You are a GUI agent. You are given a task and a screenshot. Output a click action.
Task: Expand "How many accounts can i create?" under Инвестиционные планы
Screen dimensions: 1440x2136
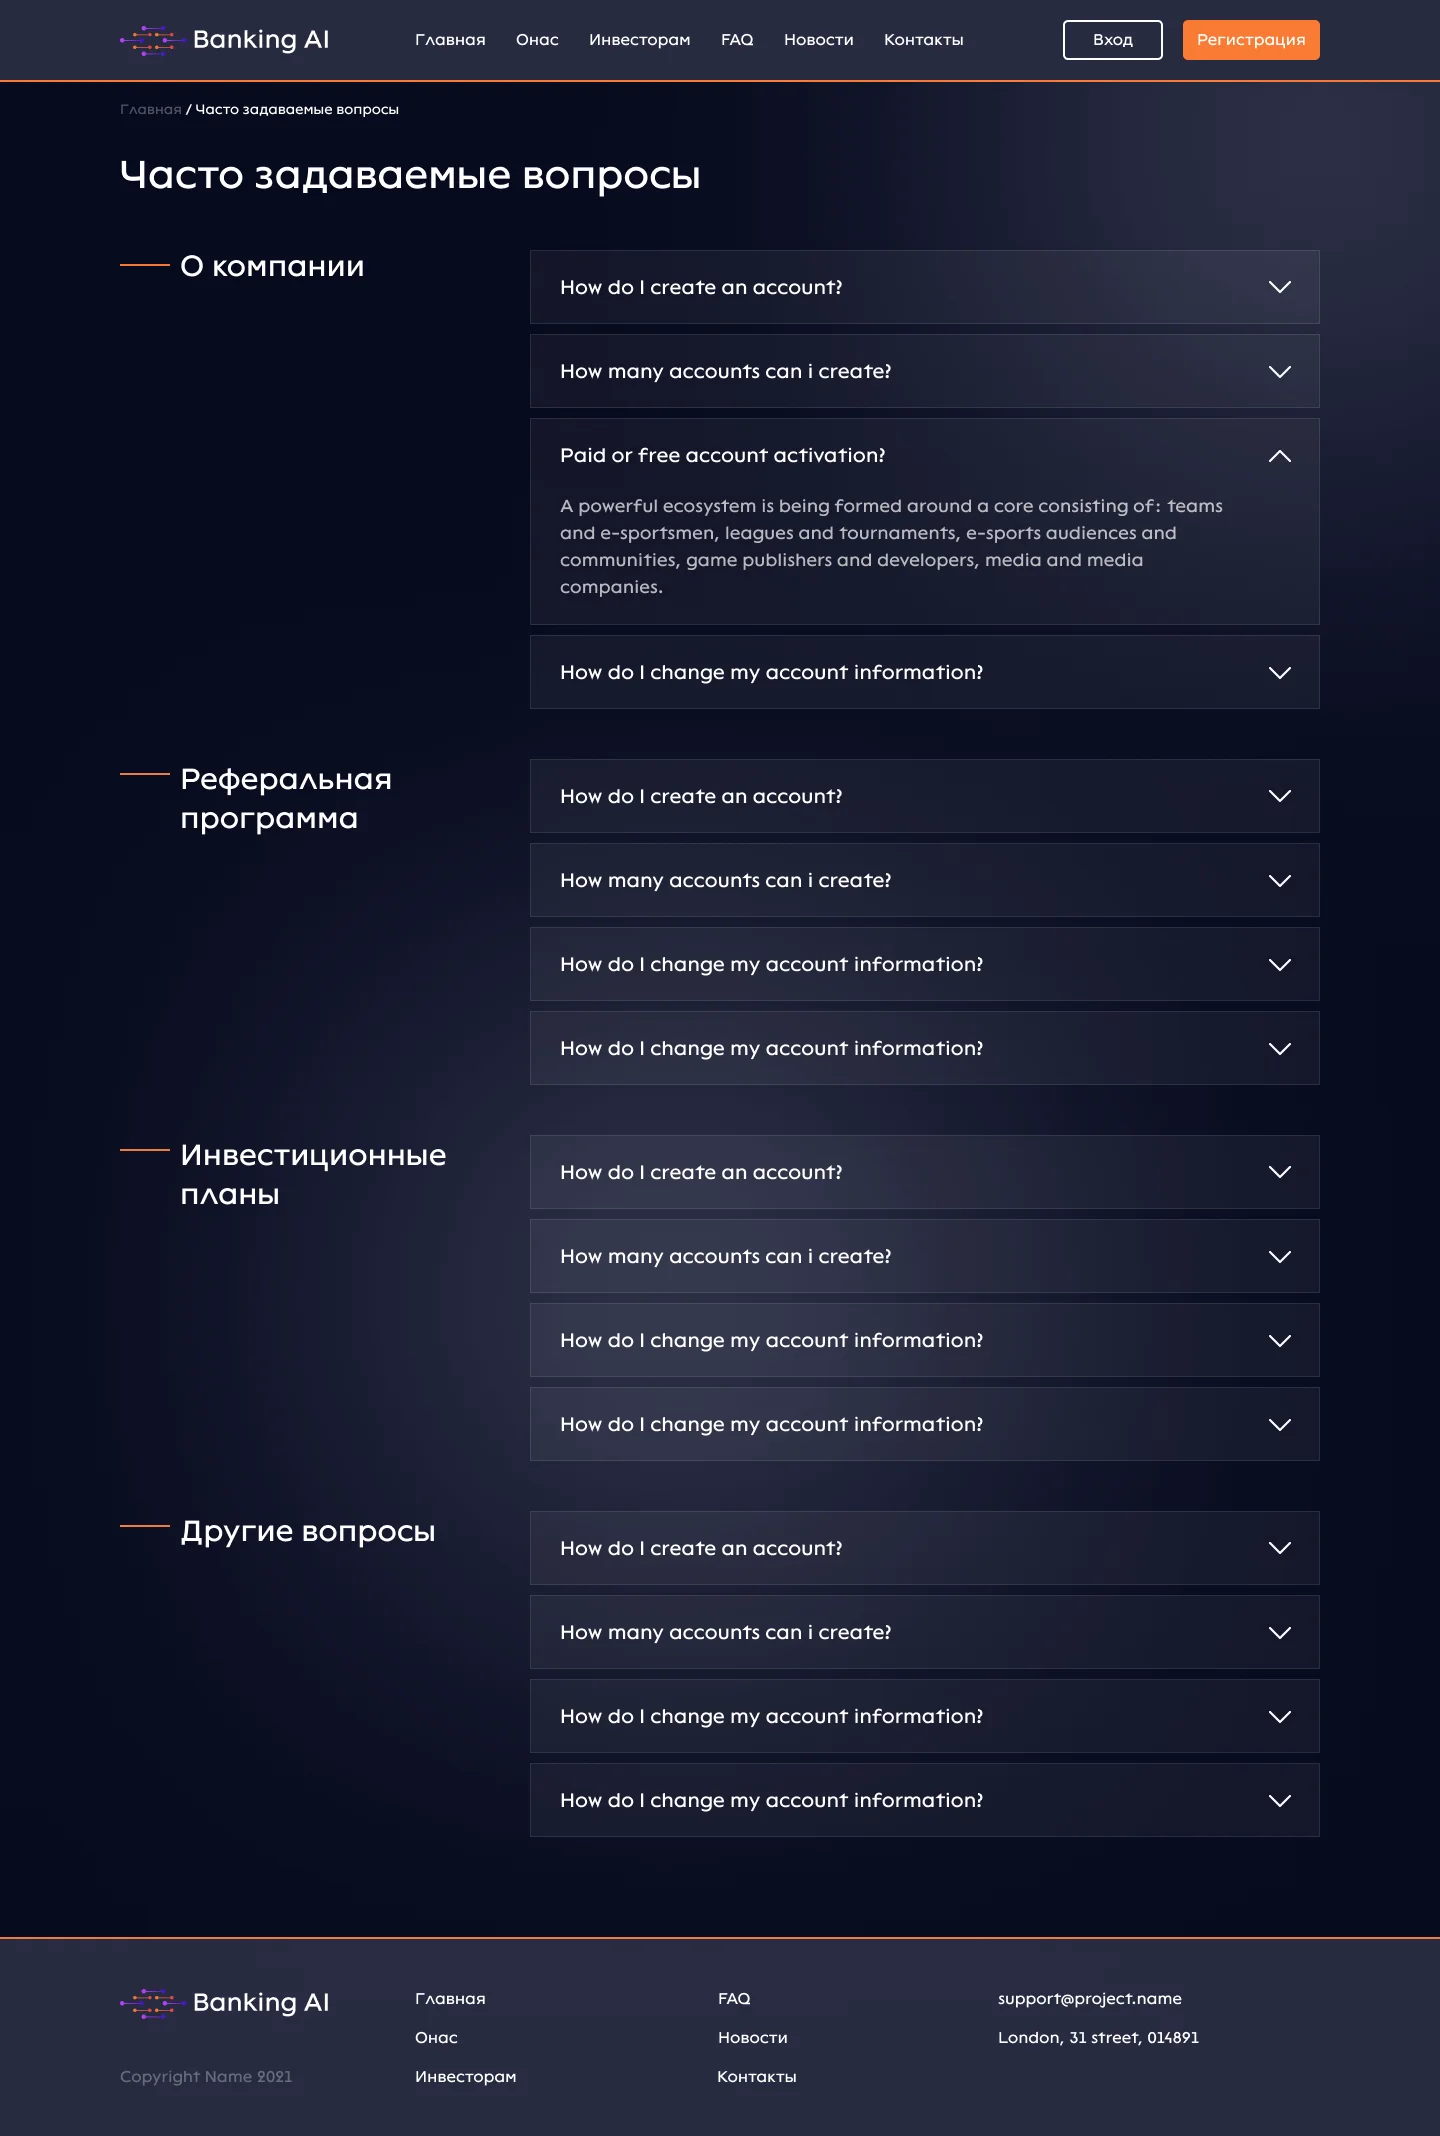725,1257
